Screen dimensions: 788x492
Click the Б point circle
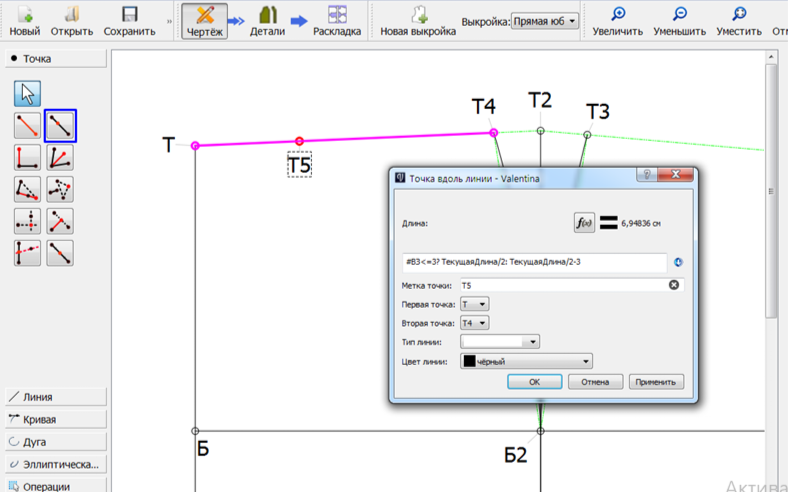[x=195, y=431]
